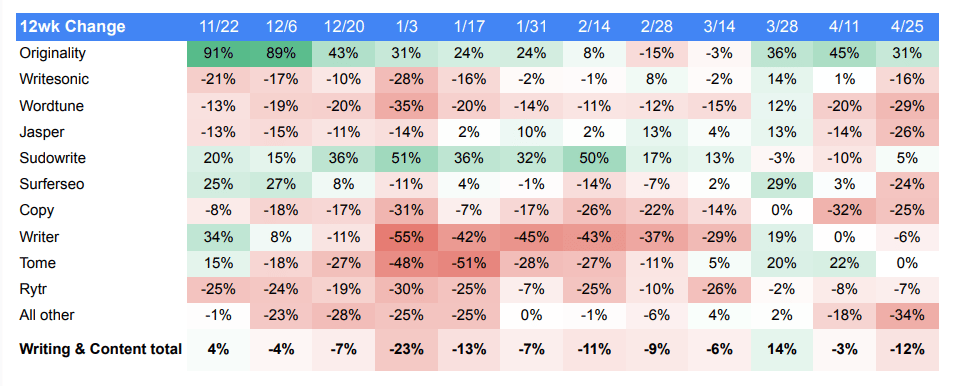Click the Surferseo 29% cell
The width and height of the screenshot is (956, 386).
tap(782, 184)
